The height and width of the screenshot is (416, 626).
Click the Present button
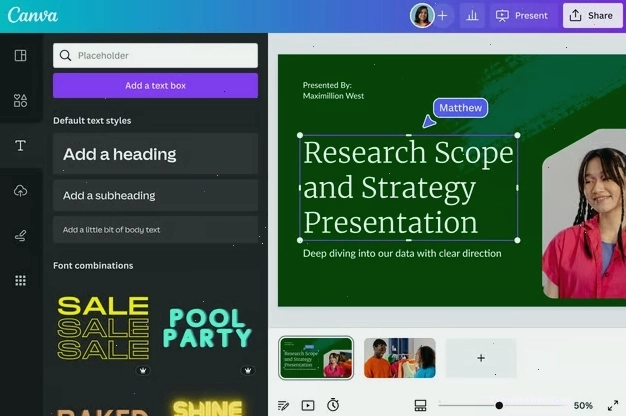click(x=522, y=16)
